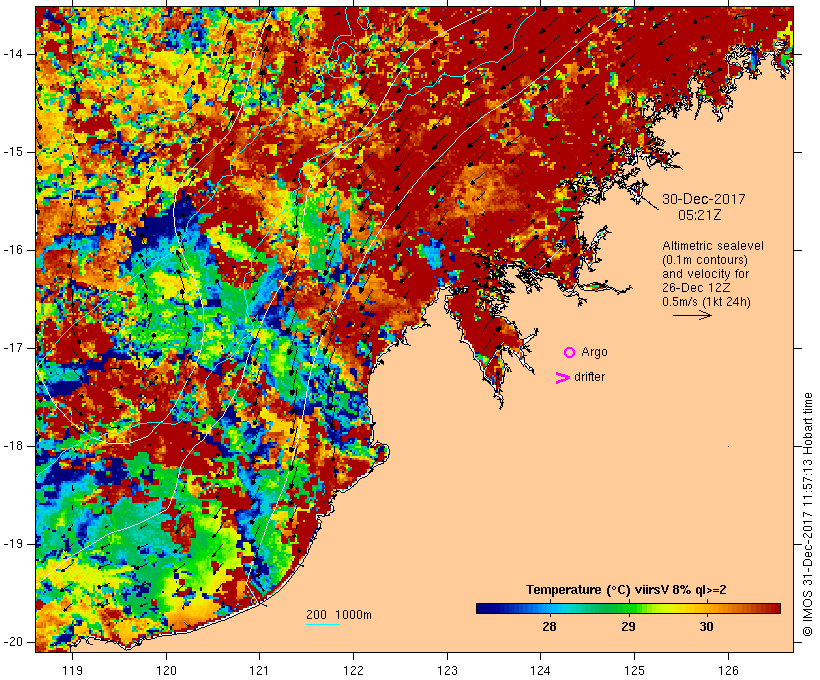Click the '-18' latitude axis label
This screenshot has height=680, width=820.
(13, 446)
